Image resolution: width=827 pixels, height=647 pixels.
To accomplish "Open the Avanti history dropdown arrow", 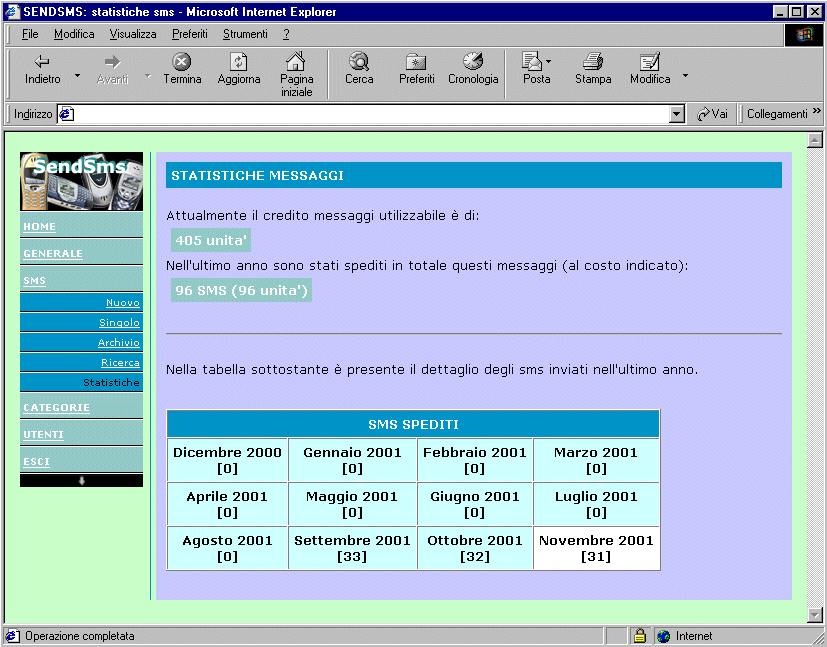I will [x=148, y=76].
